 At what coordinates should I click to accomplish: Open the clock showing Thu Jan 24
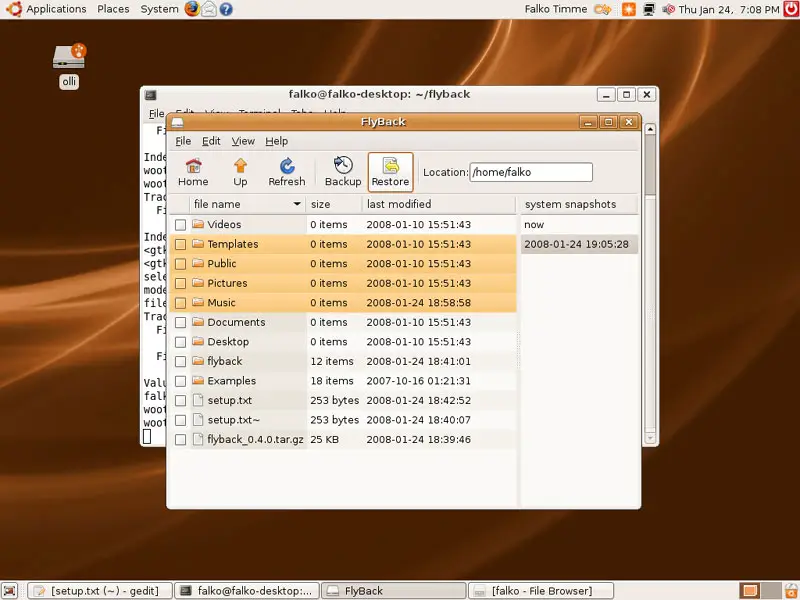coord(729,9)
